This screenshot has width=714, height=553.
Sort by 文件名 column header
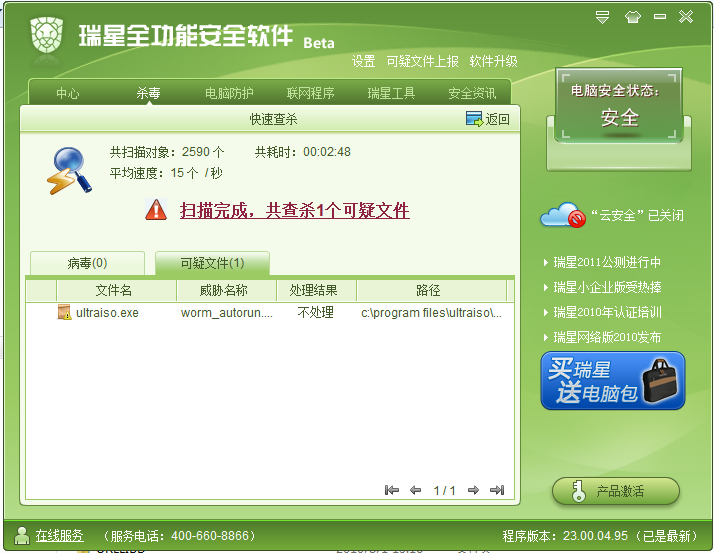(116, 291)
